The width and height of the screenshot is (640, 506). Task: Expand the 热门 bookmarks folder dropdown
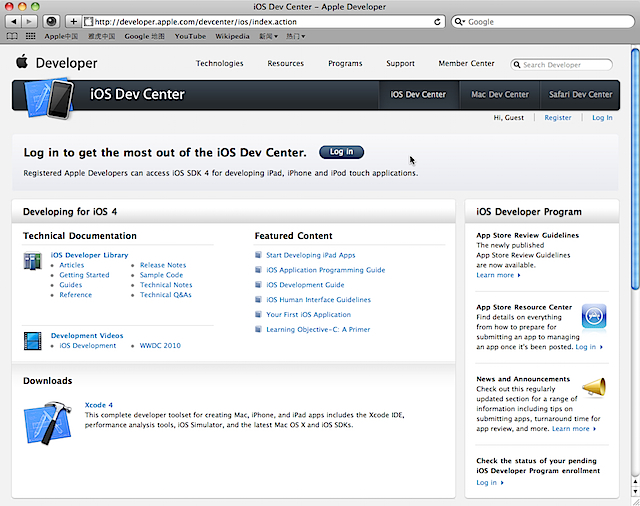point(296,36)
